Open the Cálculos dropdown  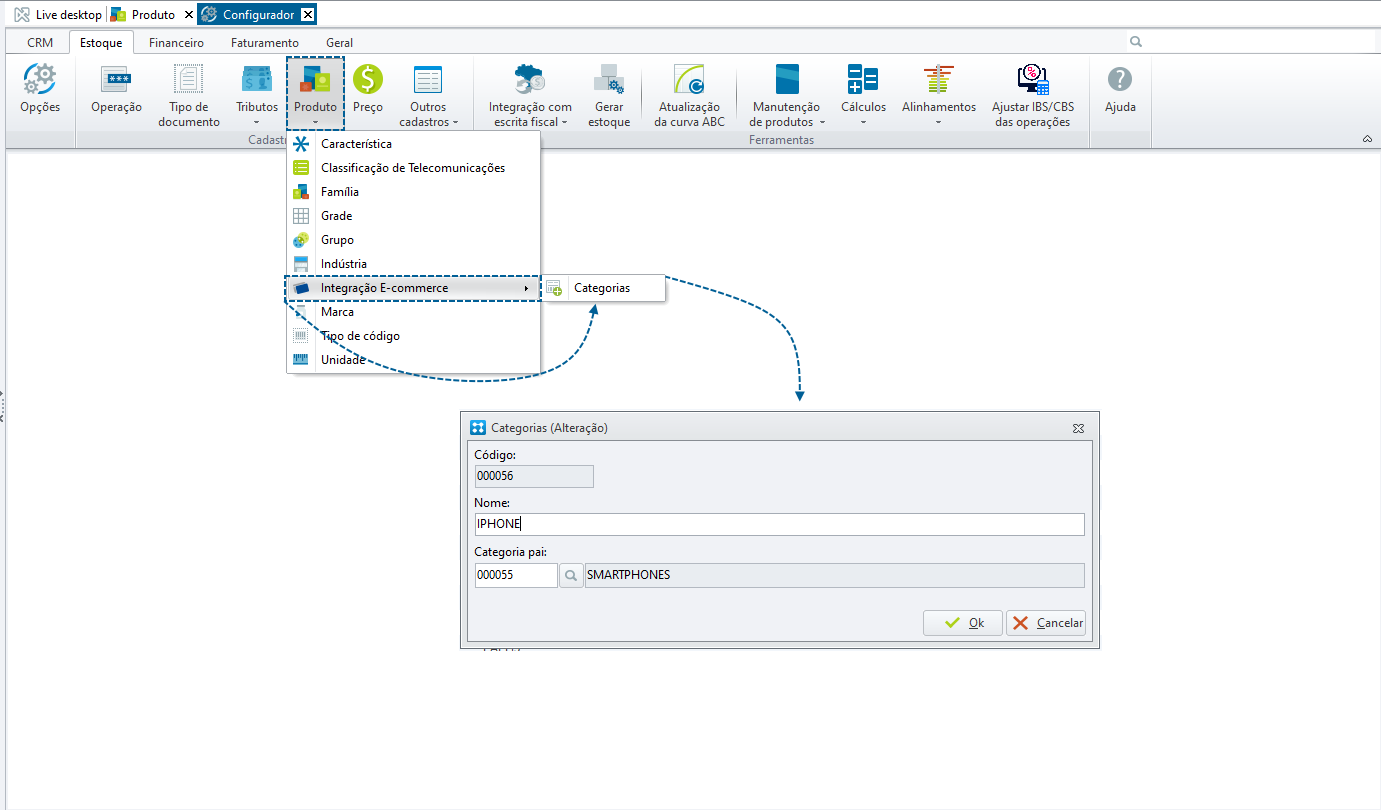[862, 122]
